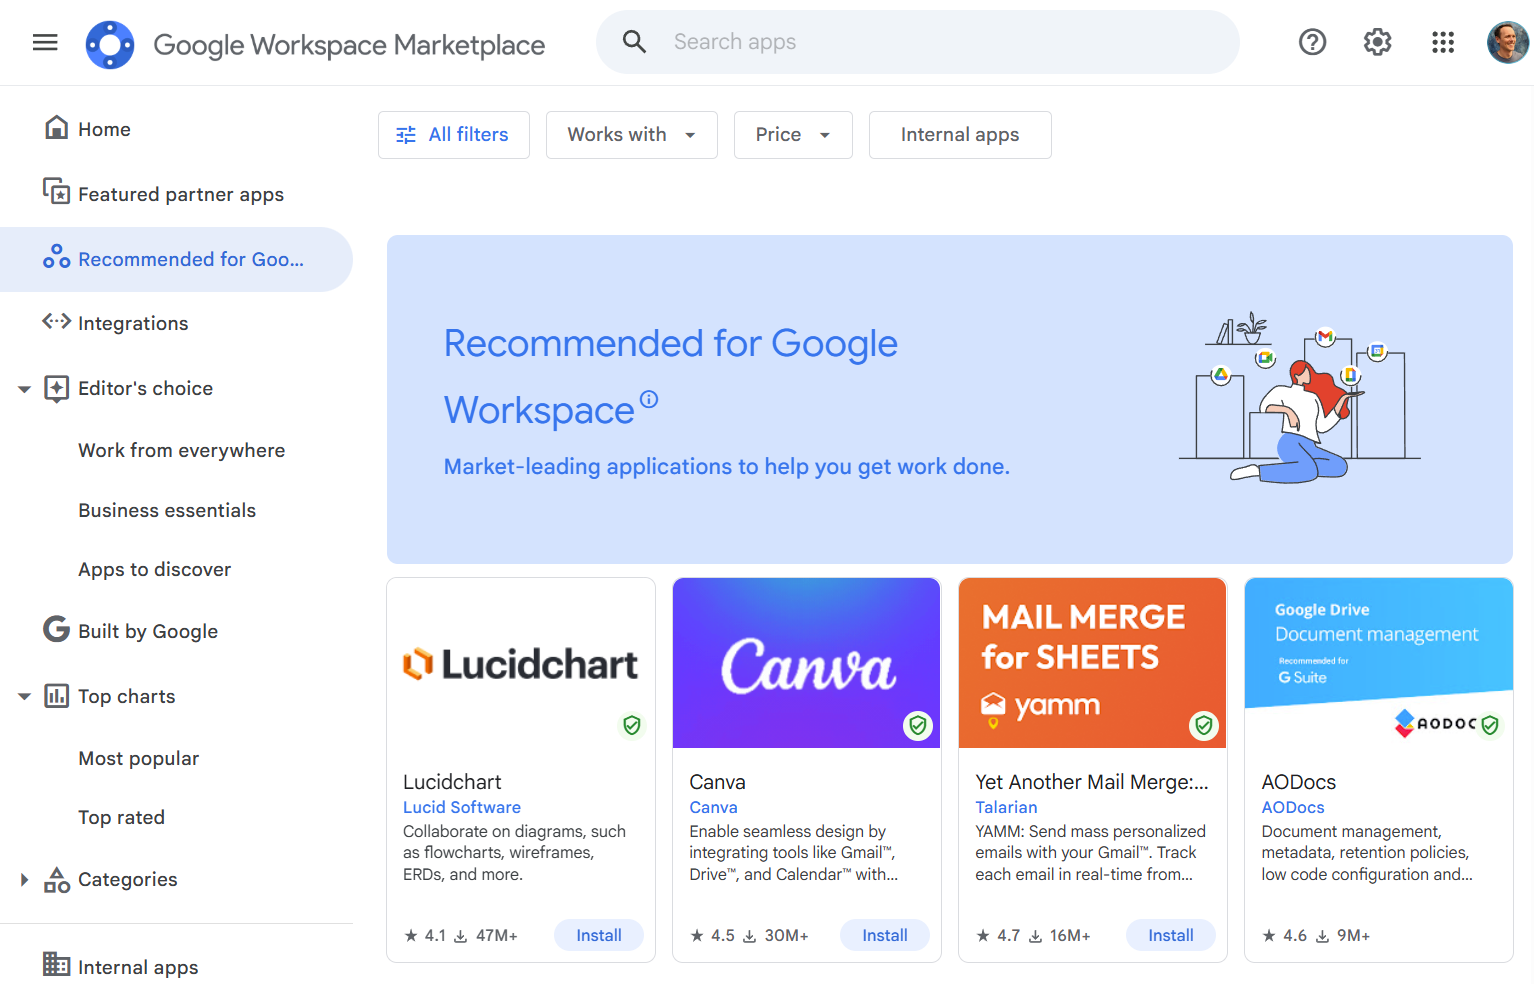Click the info icon beside Workspace heading
1534x984 pixels.
(x=649, y=399)
